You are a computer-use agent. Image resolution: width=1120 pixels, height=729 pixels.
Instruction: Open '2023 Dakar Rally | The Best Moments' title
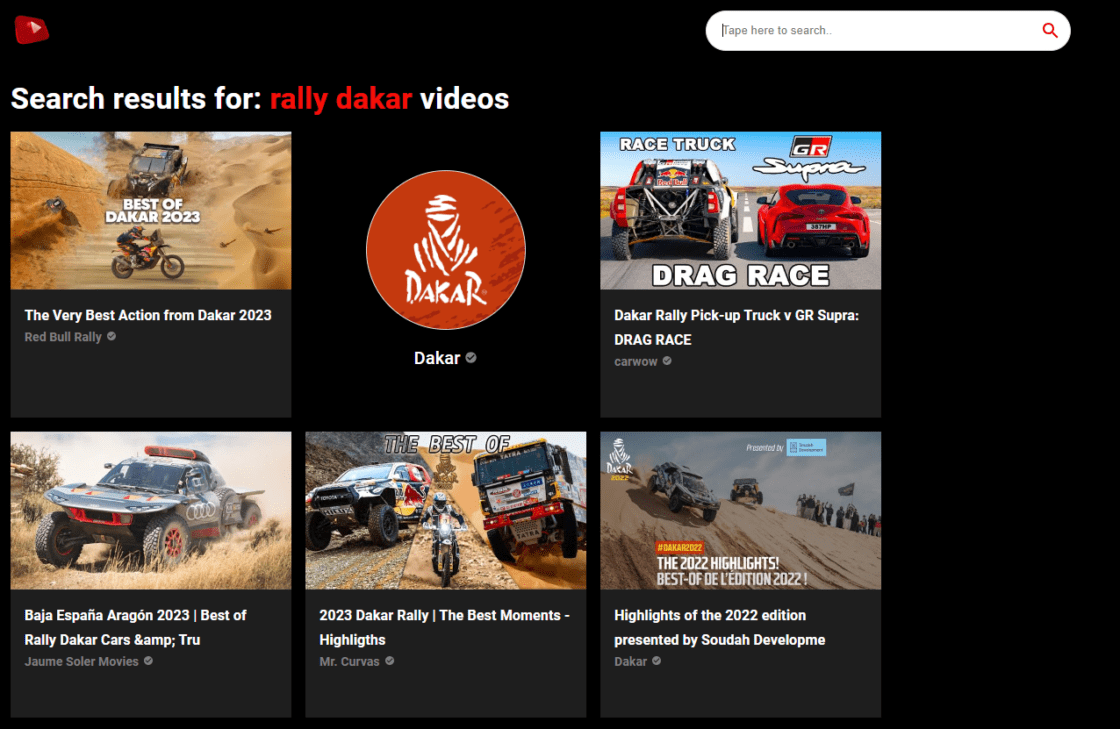444,627
